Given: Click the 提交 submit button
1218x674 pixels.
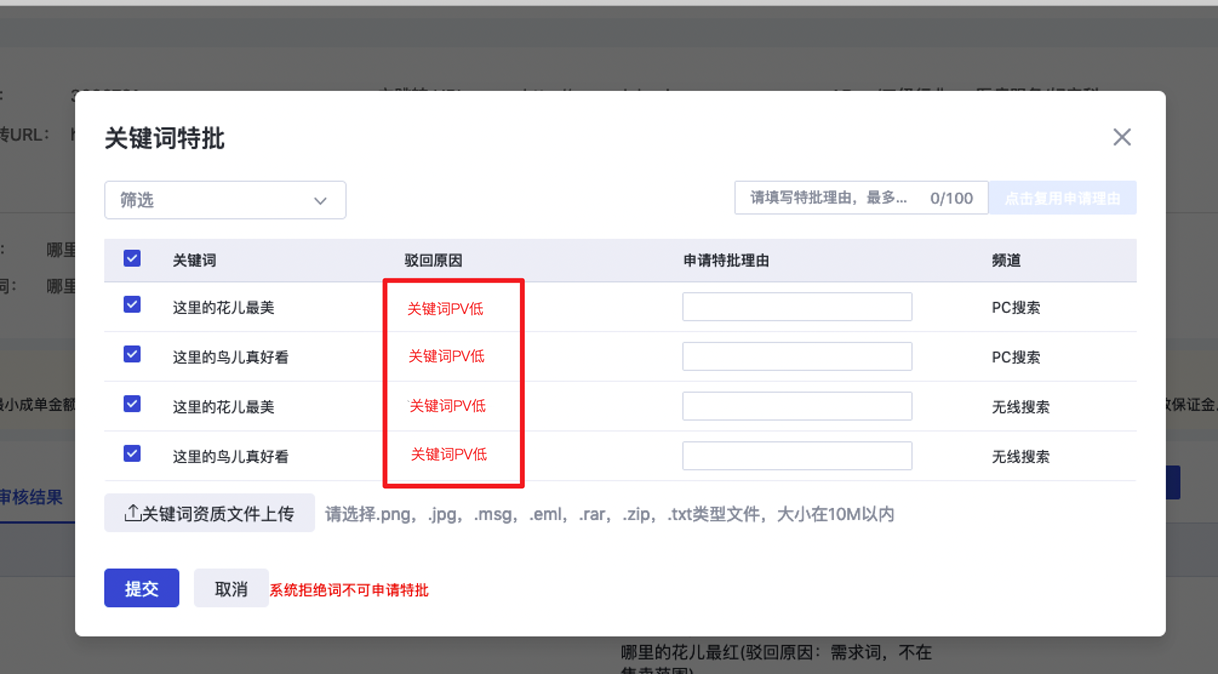Looking at the screenshot, I should (141, 588).
